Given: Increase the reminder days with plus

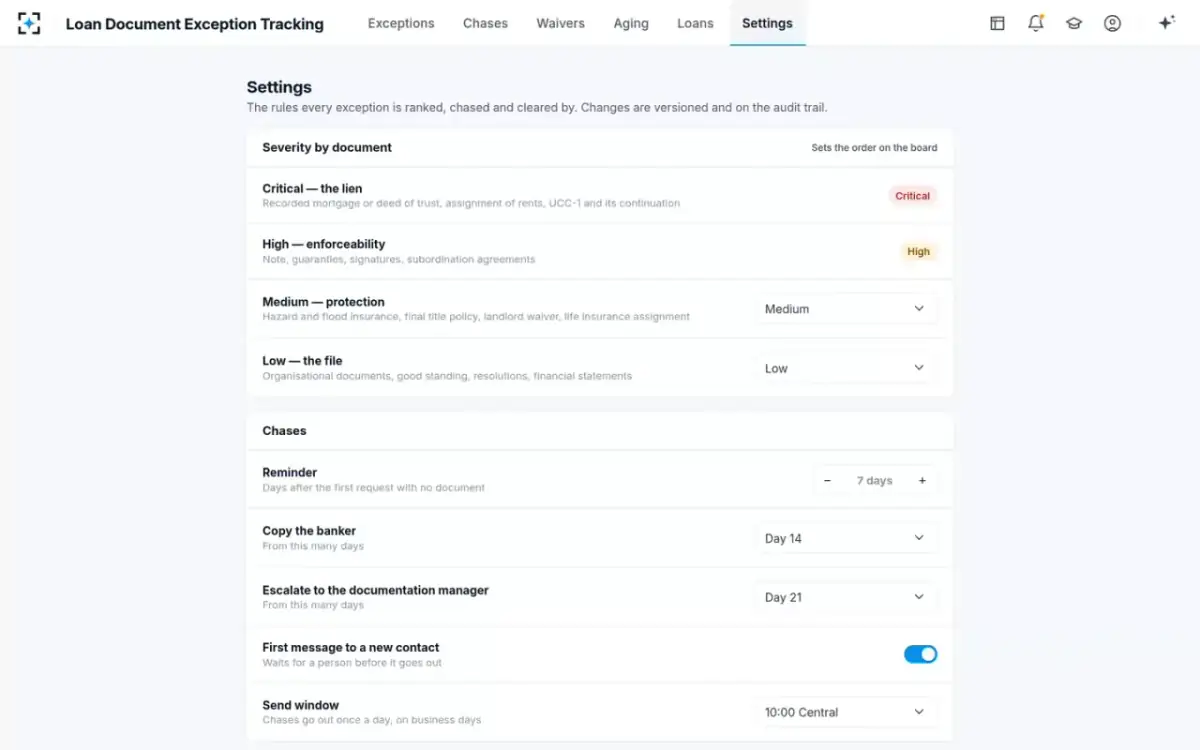Looking at the screenshot, I should [922, 481].
